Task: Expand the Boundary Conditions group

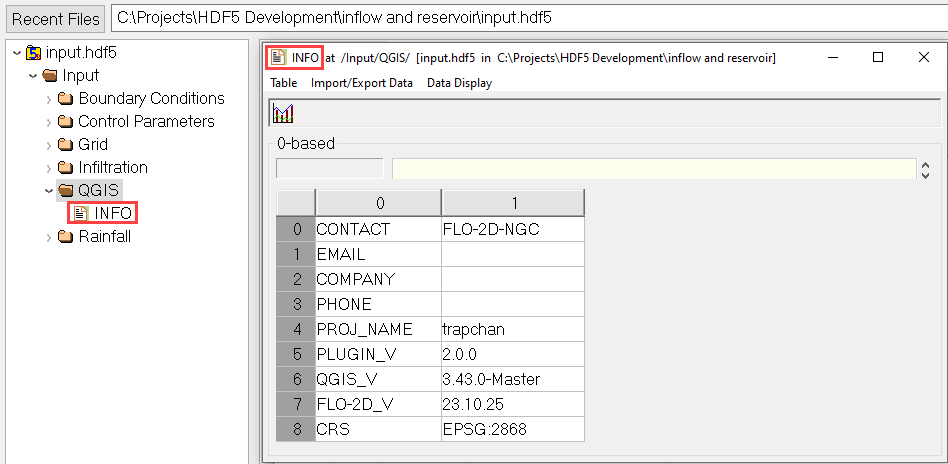Action: 49,99
